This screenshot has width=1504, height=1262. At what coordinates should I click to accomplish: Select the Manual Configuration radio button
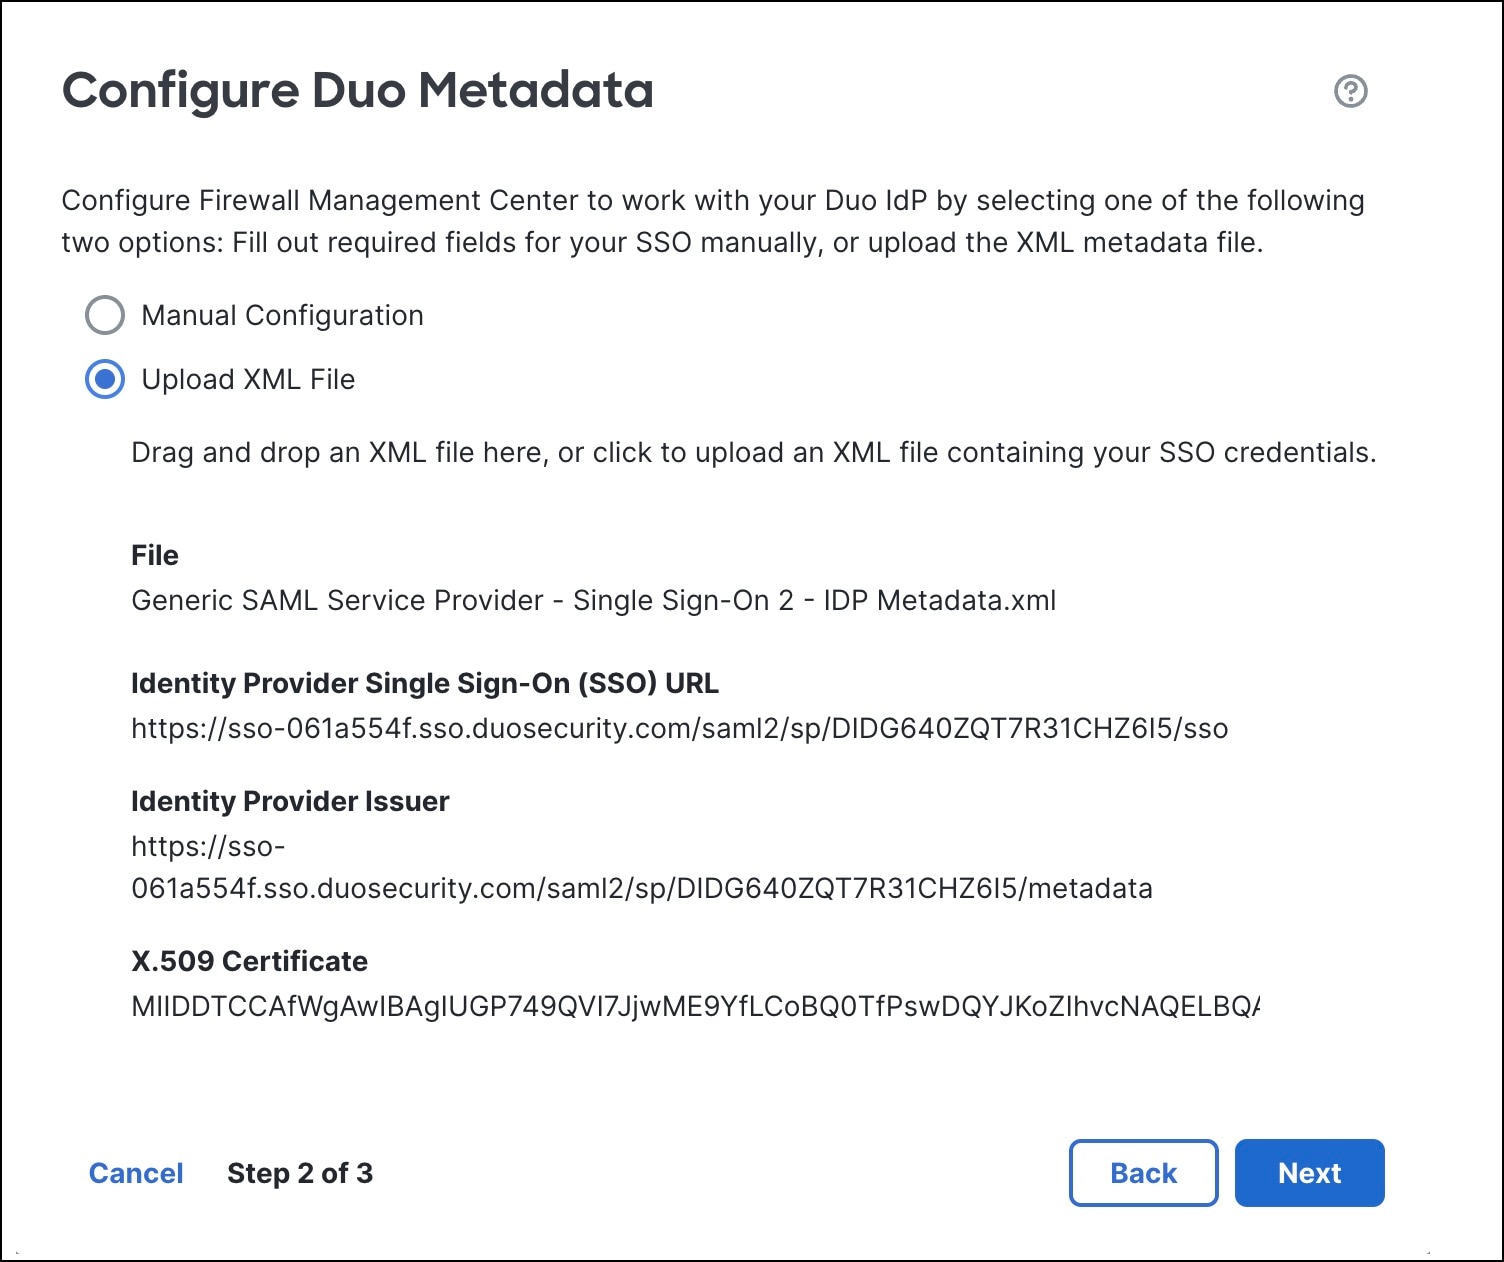tap(104, 315)
